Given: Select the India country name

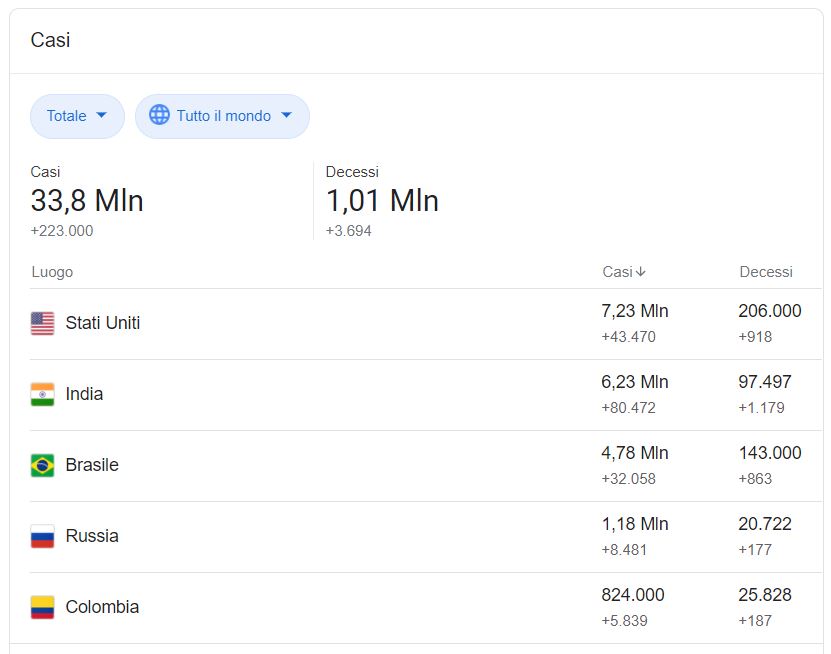Looking at the screenshot, I should 84,394.
